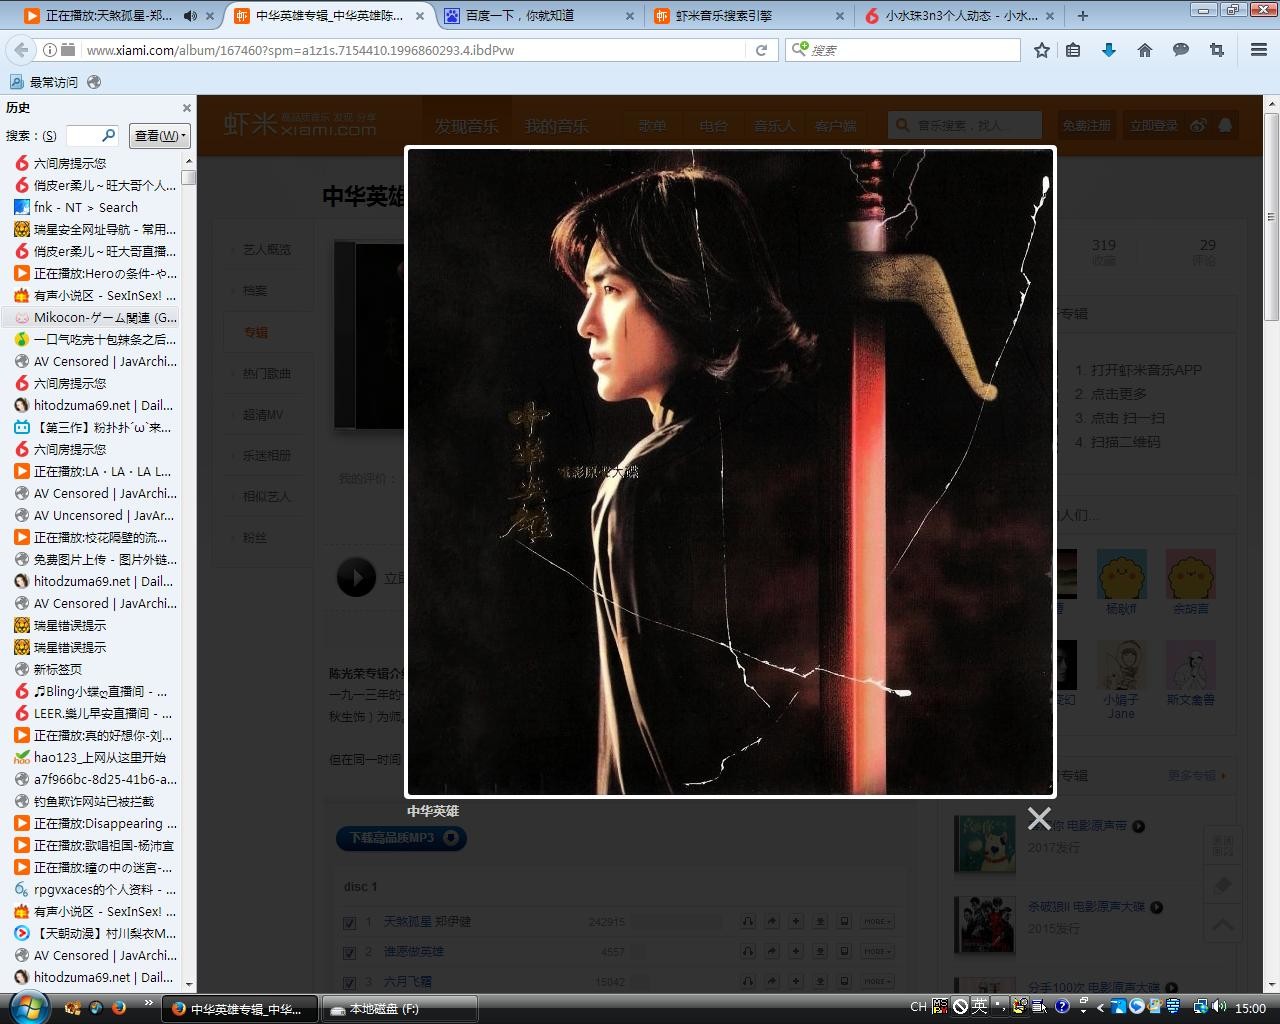Click the enlarged 中华英雄 album cover image
The image size is (1280, 1024).
coord(730,471)
